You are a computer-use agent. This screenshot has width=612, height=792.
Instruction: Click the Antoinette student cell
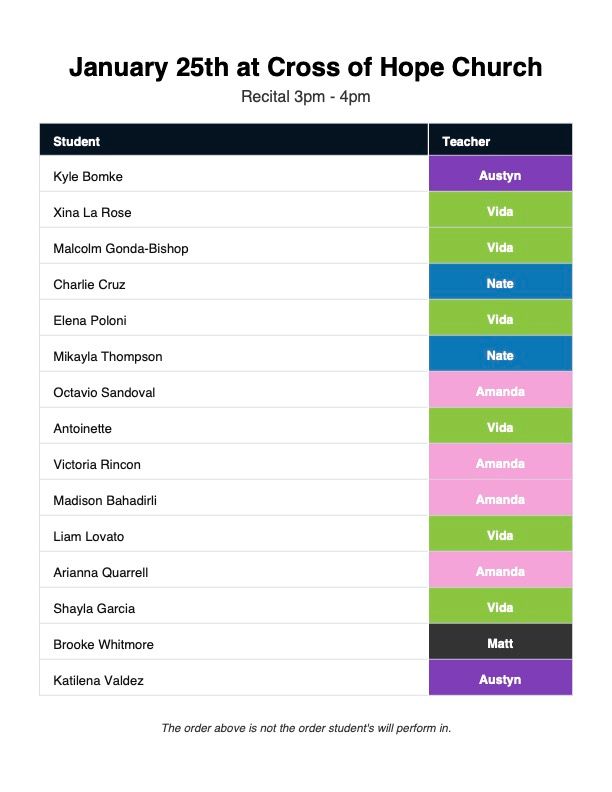pos(82,428)
